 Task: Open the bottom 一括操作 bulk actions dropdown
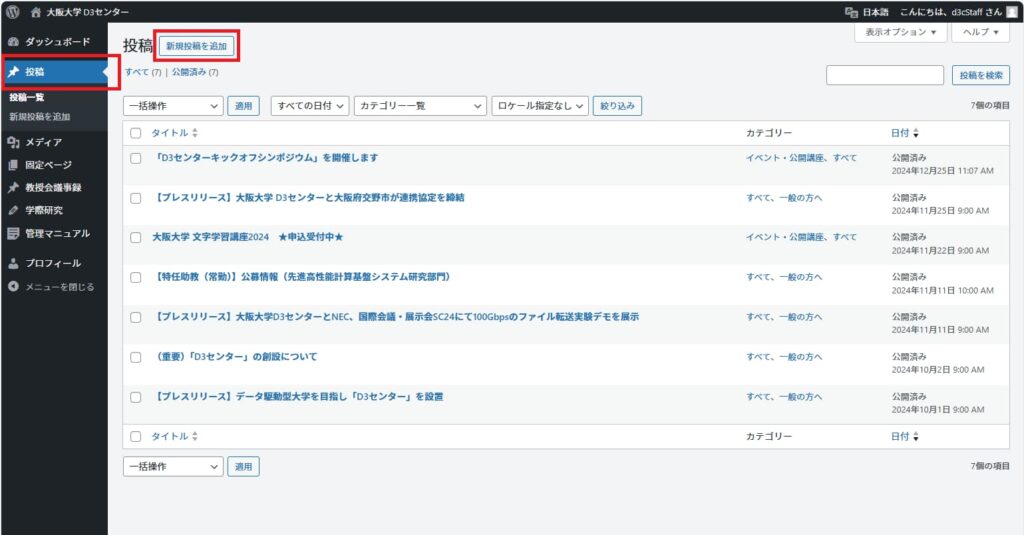173,466
